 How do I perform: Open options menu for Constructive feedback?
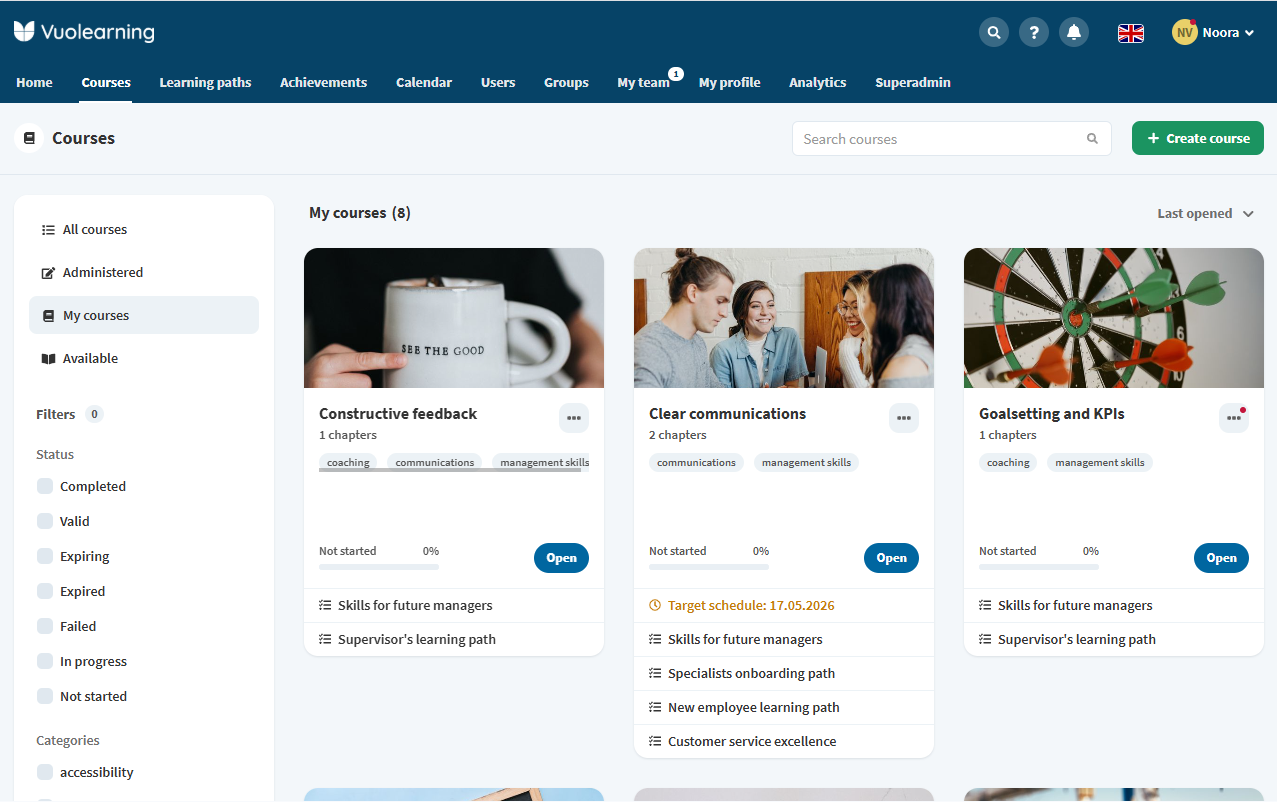[574, 418]
